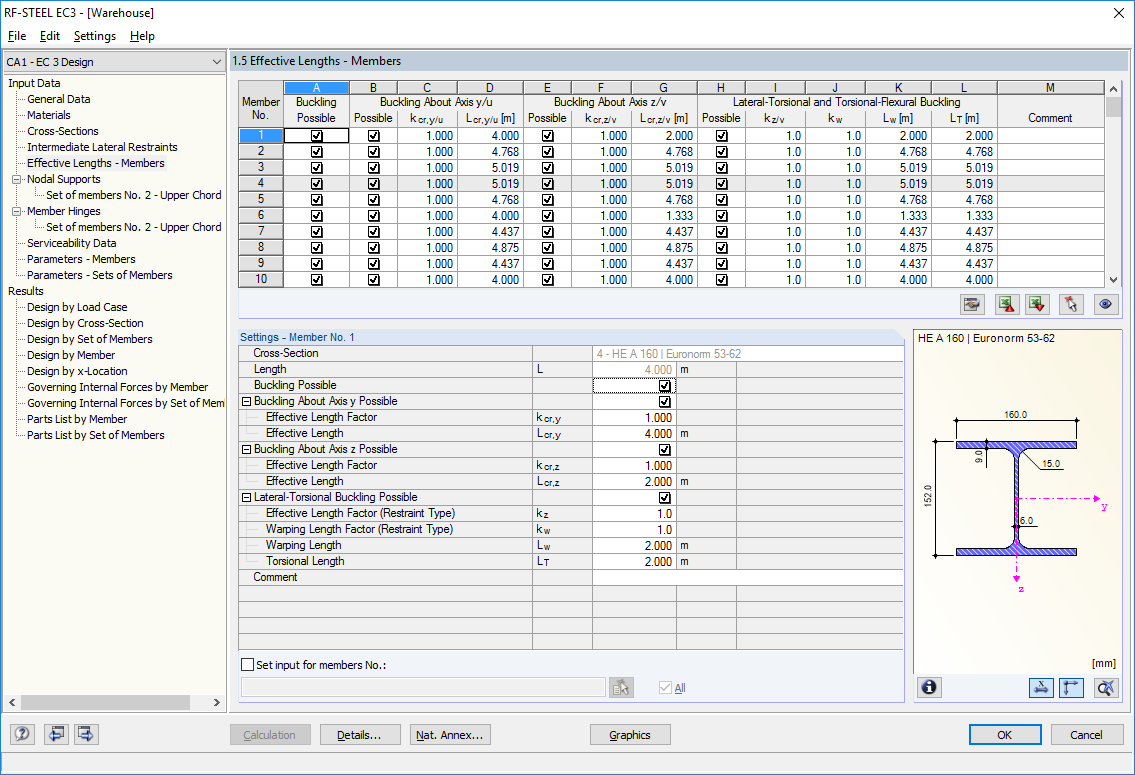
Task: Select member row 10 header
Action: [x=261, y=279]
